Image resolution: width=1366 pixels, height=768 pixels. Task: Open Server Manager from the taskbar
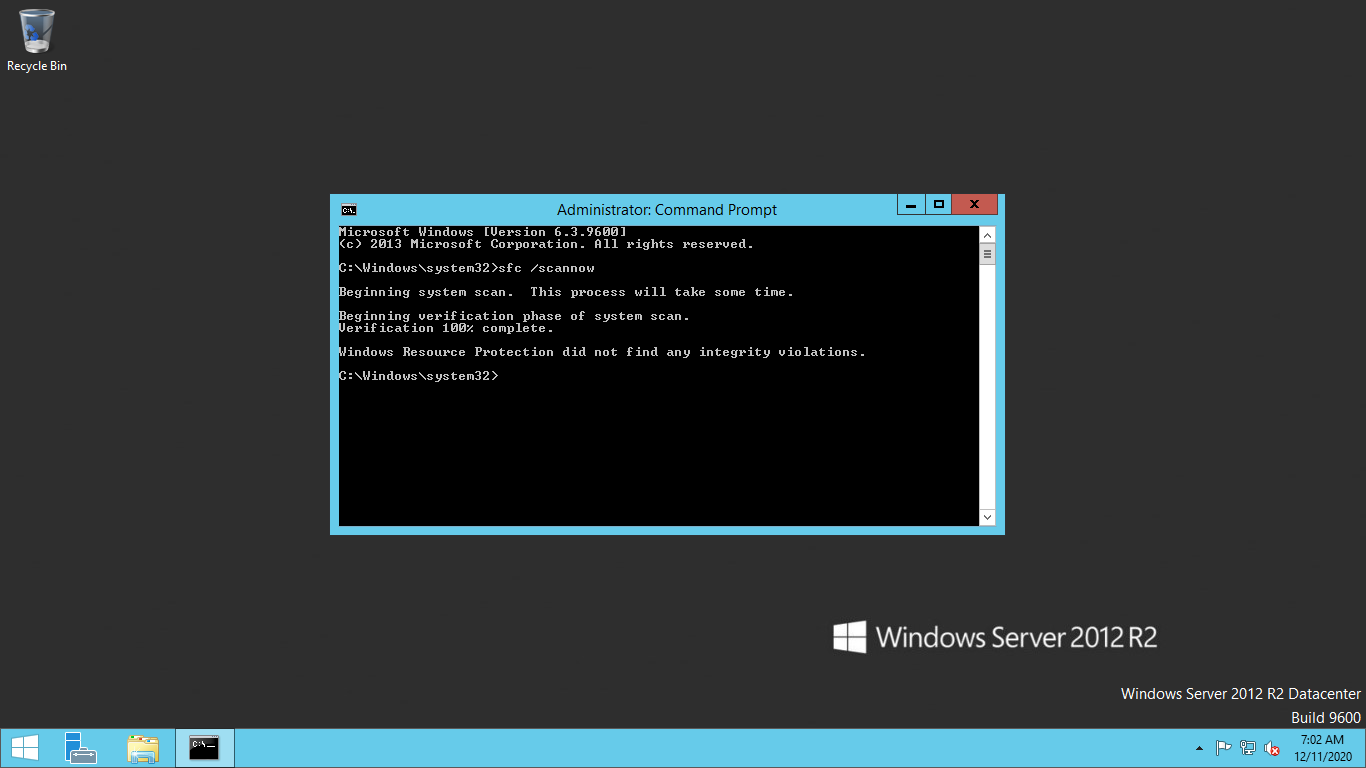pyautogui.click(x=81, y=748)
